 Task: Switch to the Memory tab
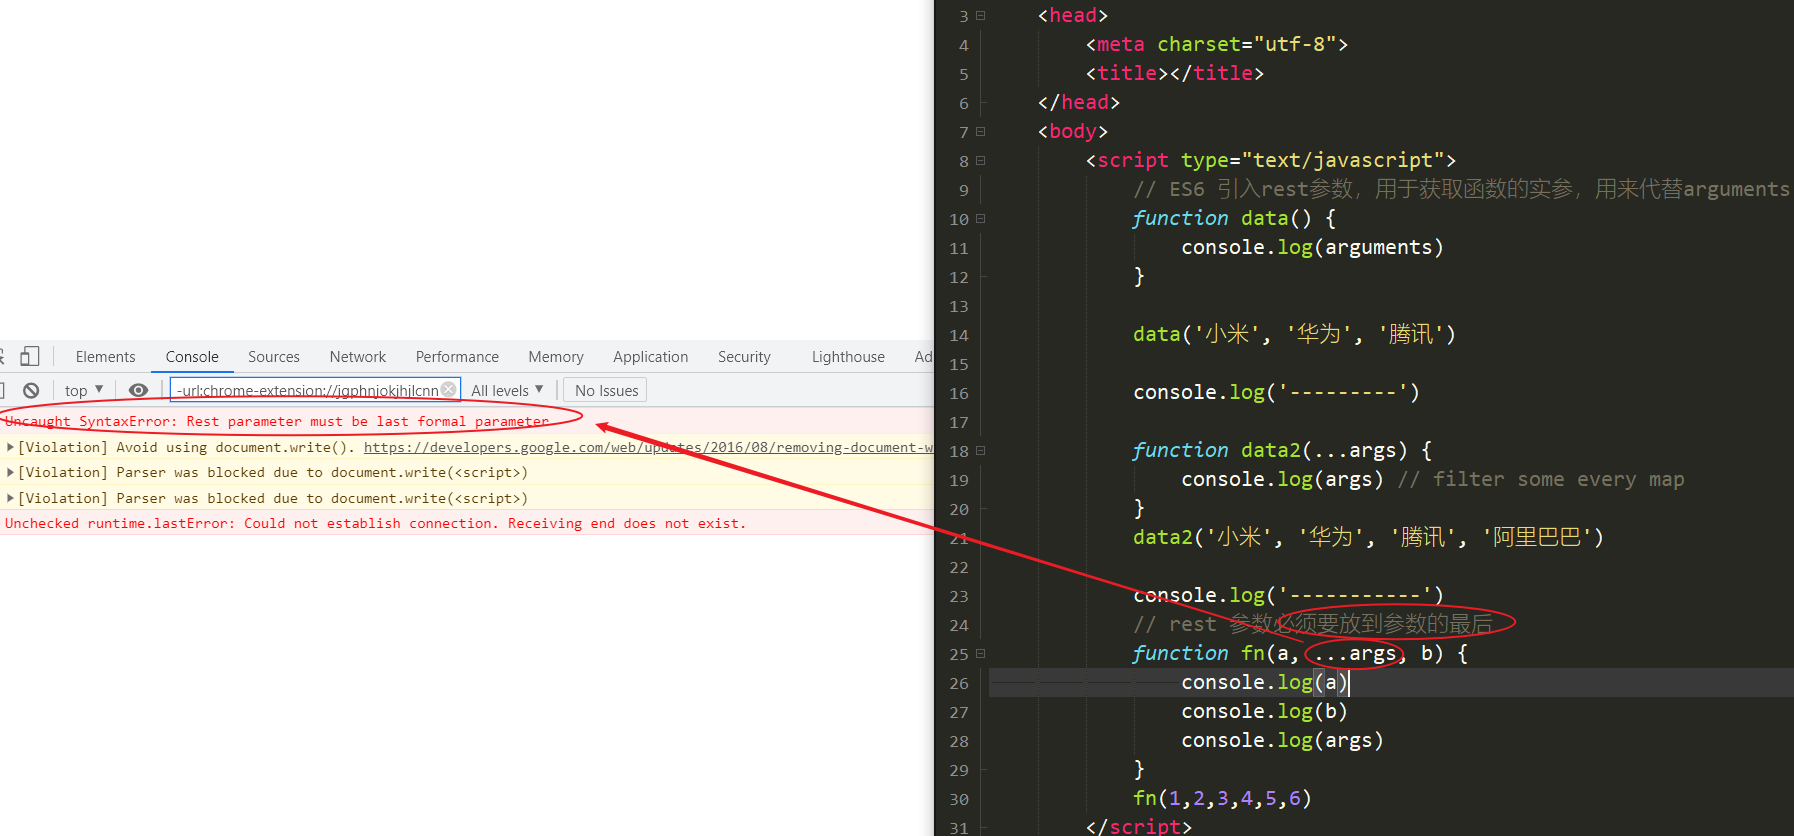[556, 357]
